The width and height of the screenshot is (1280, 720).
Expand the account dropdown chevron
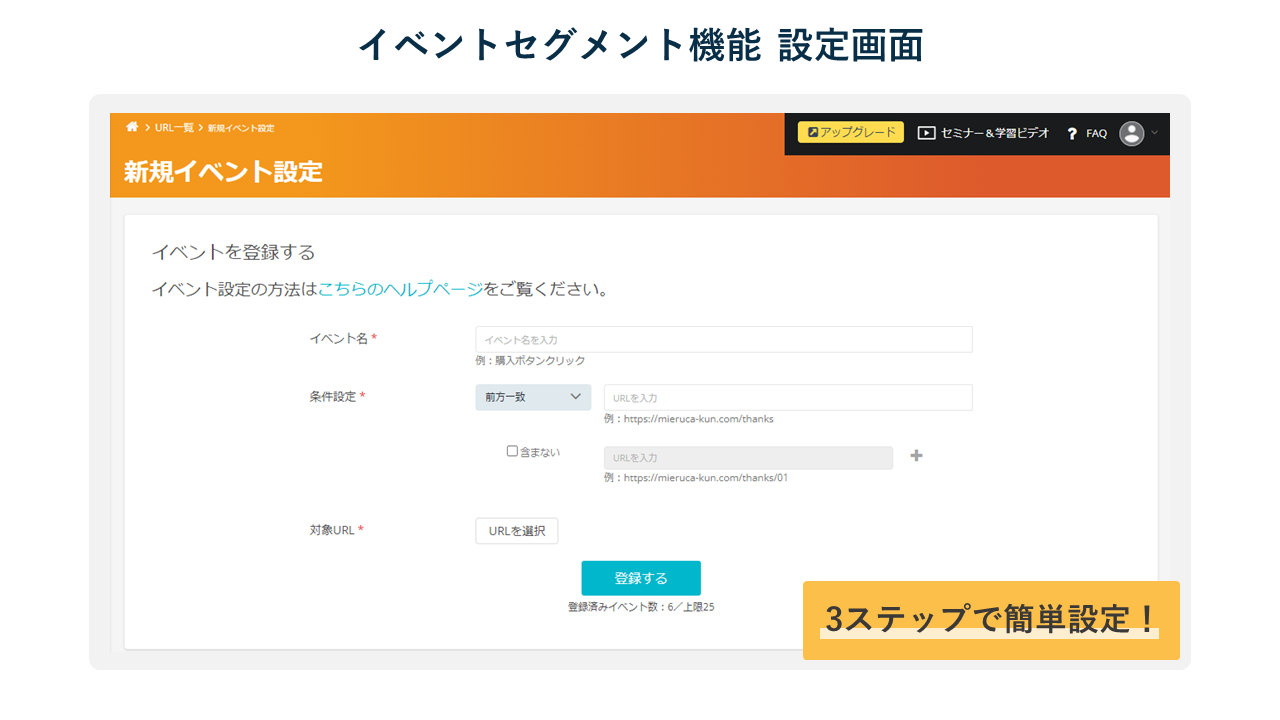click(x=1154, y=132)
